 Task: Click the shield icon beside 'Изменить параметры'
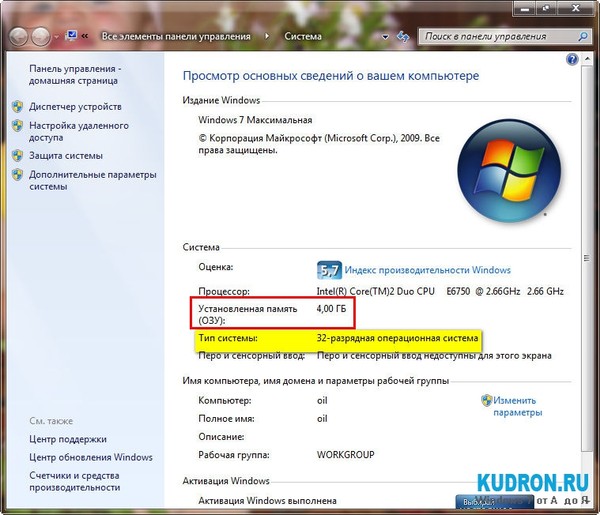click(x=486, y=401)
